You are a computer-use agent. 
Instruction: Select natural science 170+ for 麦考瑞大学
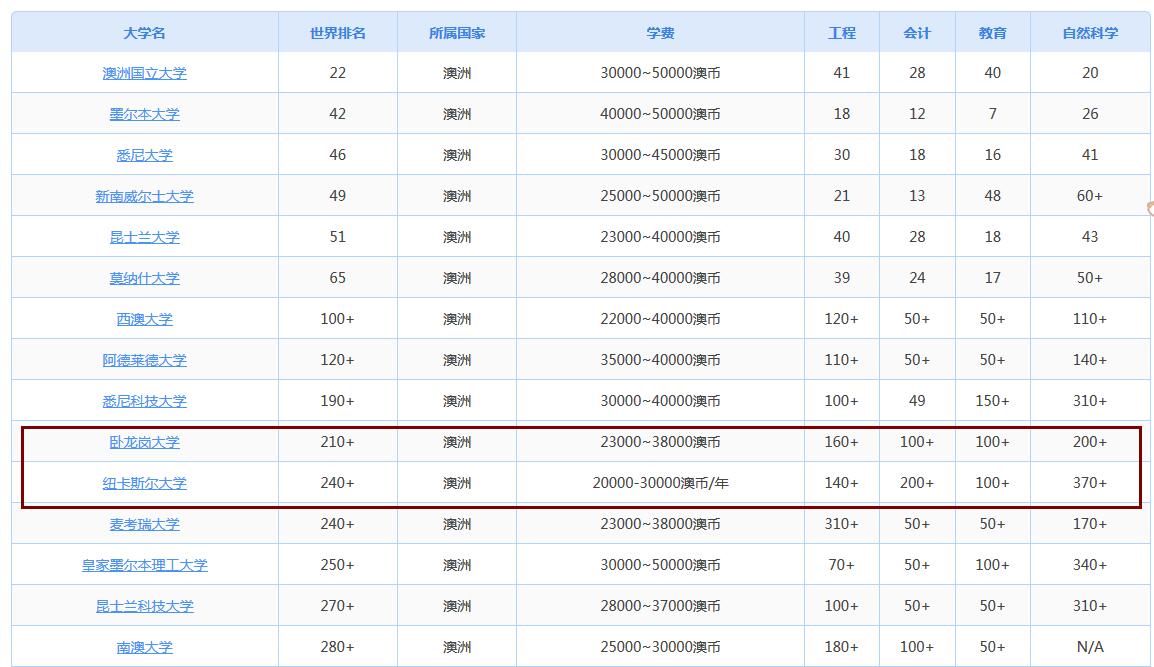coord(1090,524)
